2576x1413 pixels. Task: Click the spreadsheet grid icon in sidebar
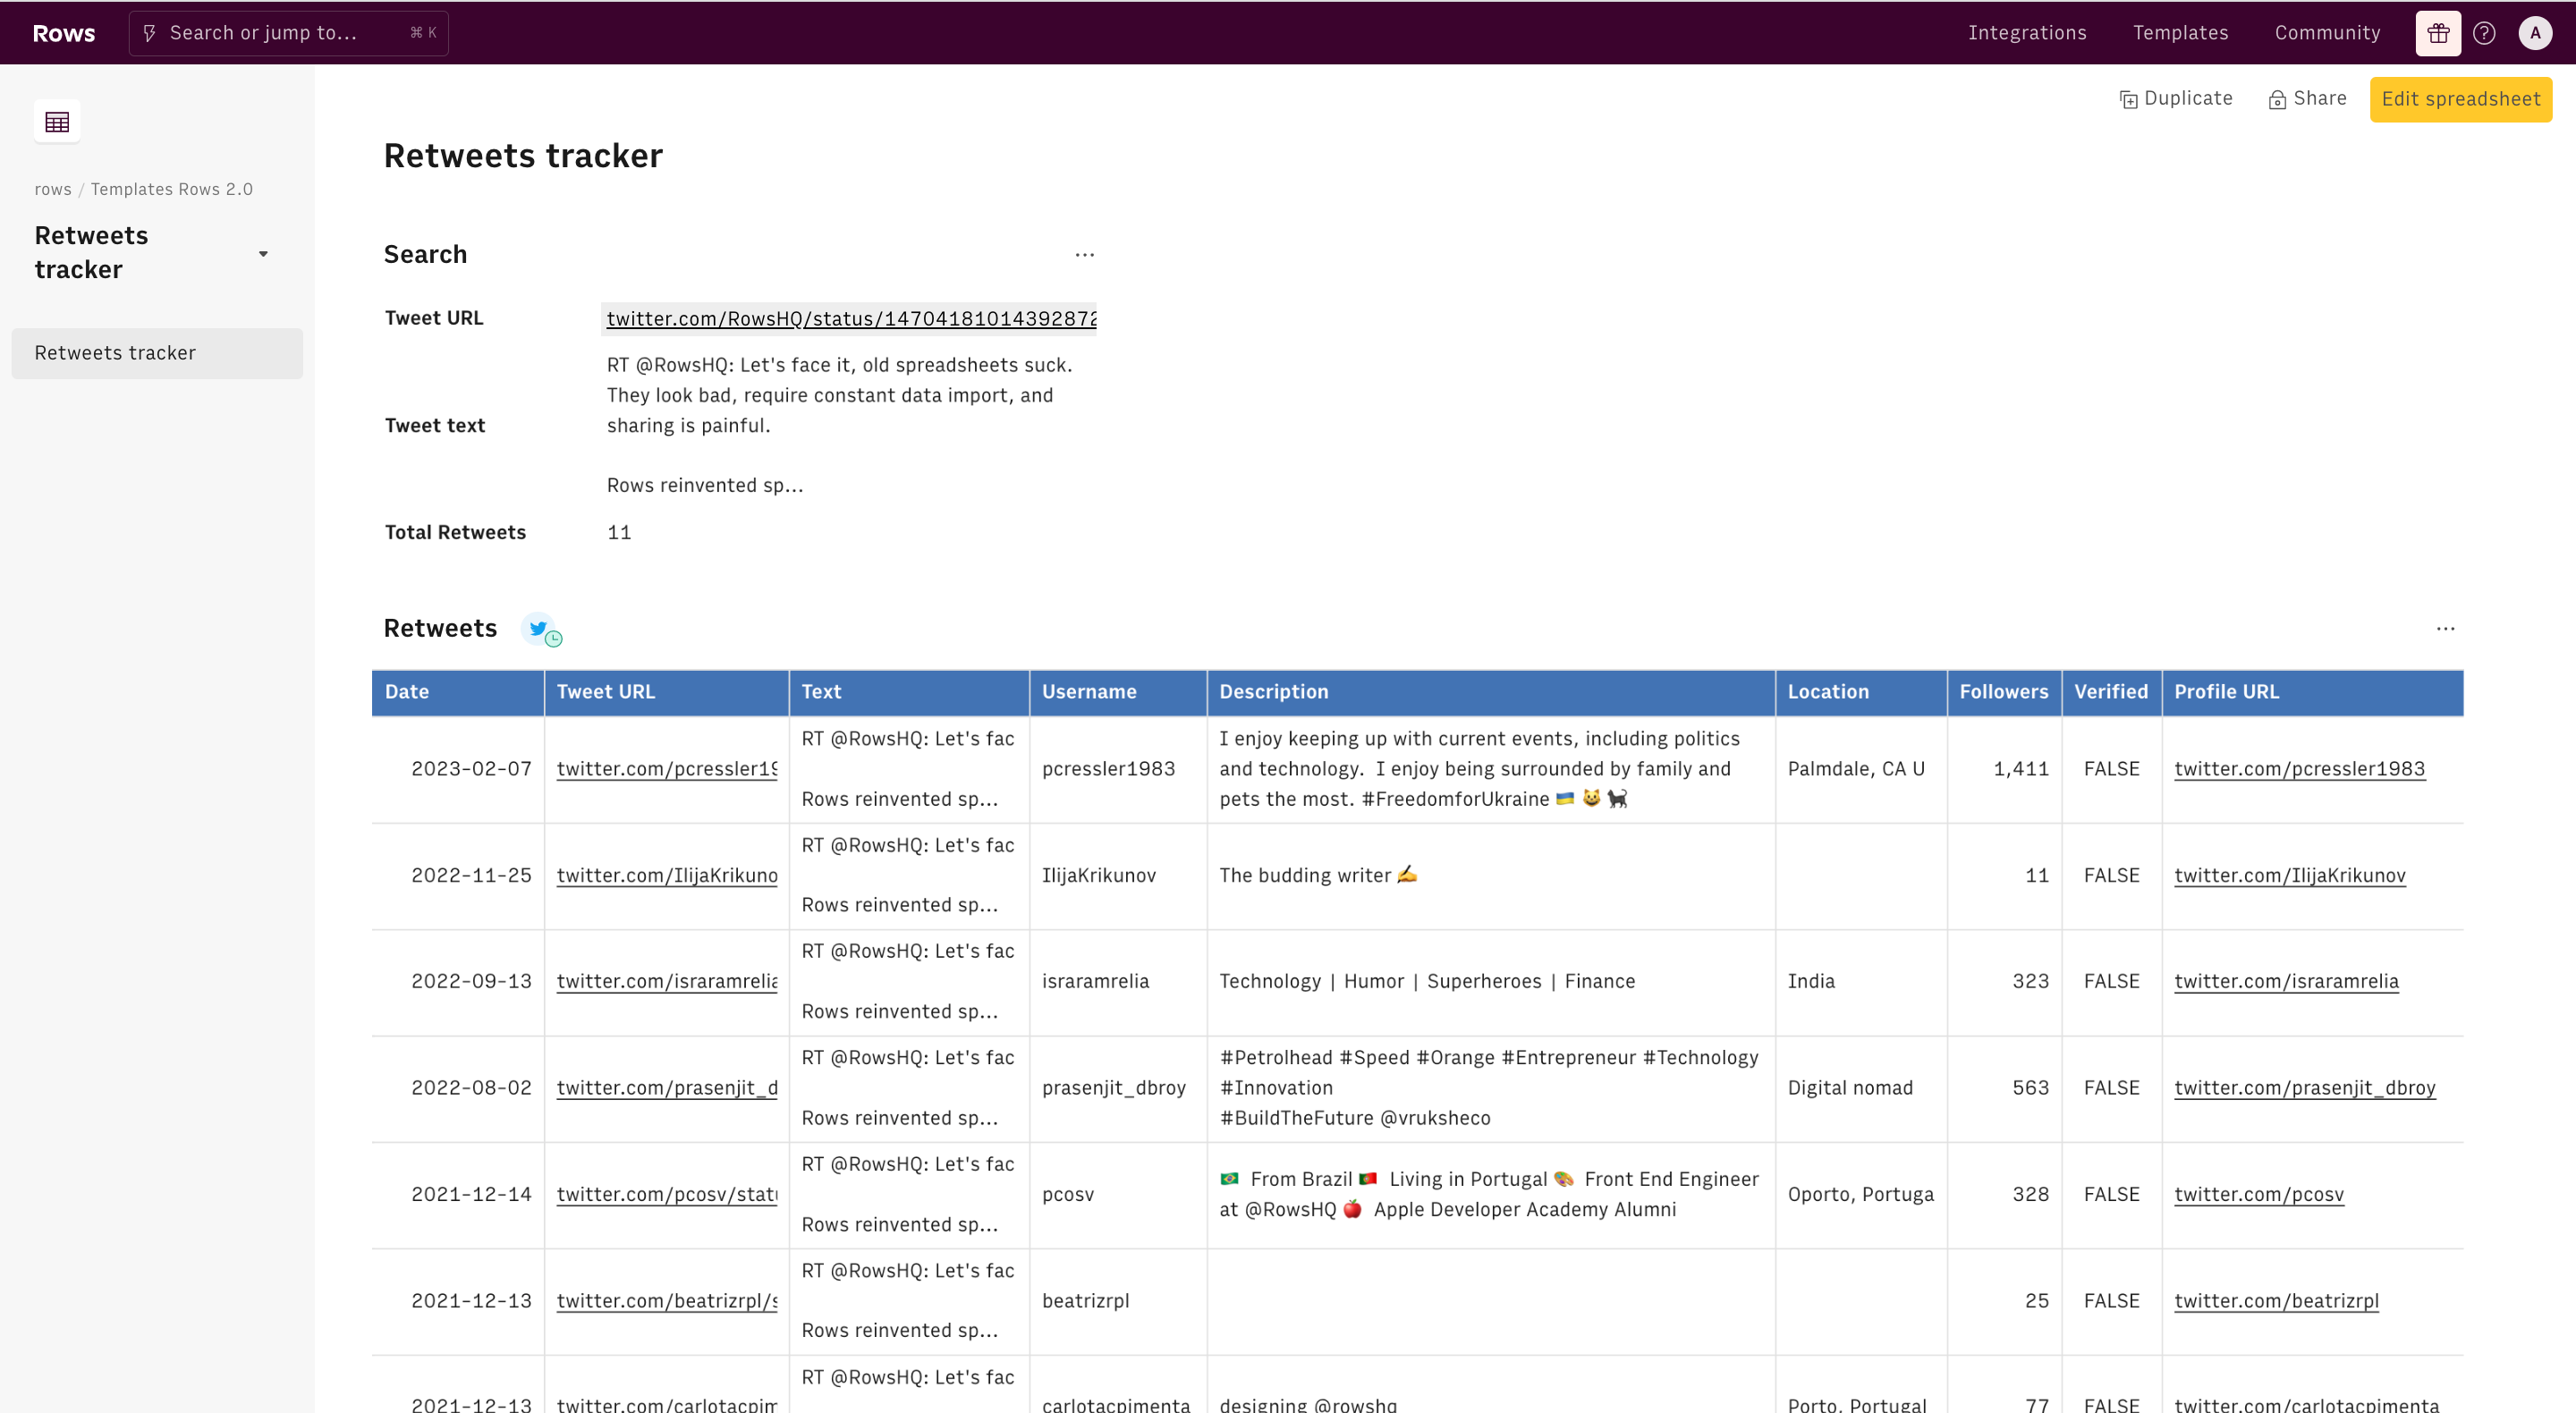[57, 122]
